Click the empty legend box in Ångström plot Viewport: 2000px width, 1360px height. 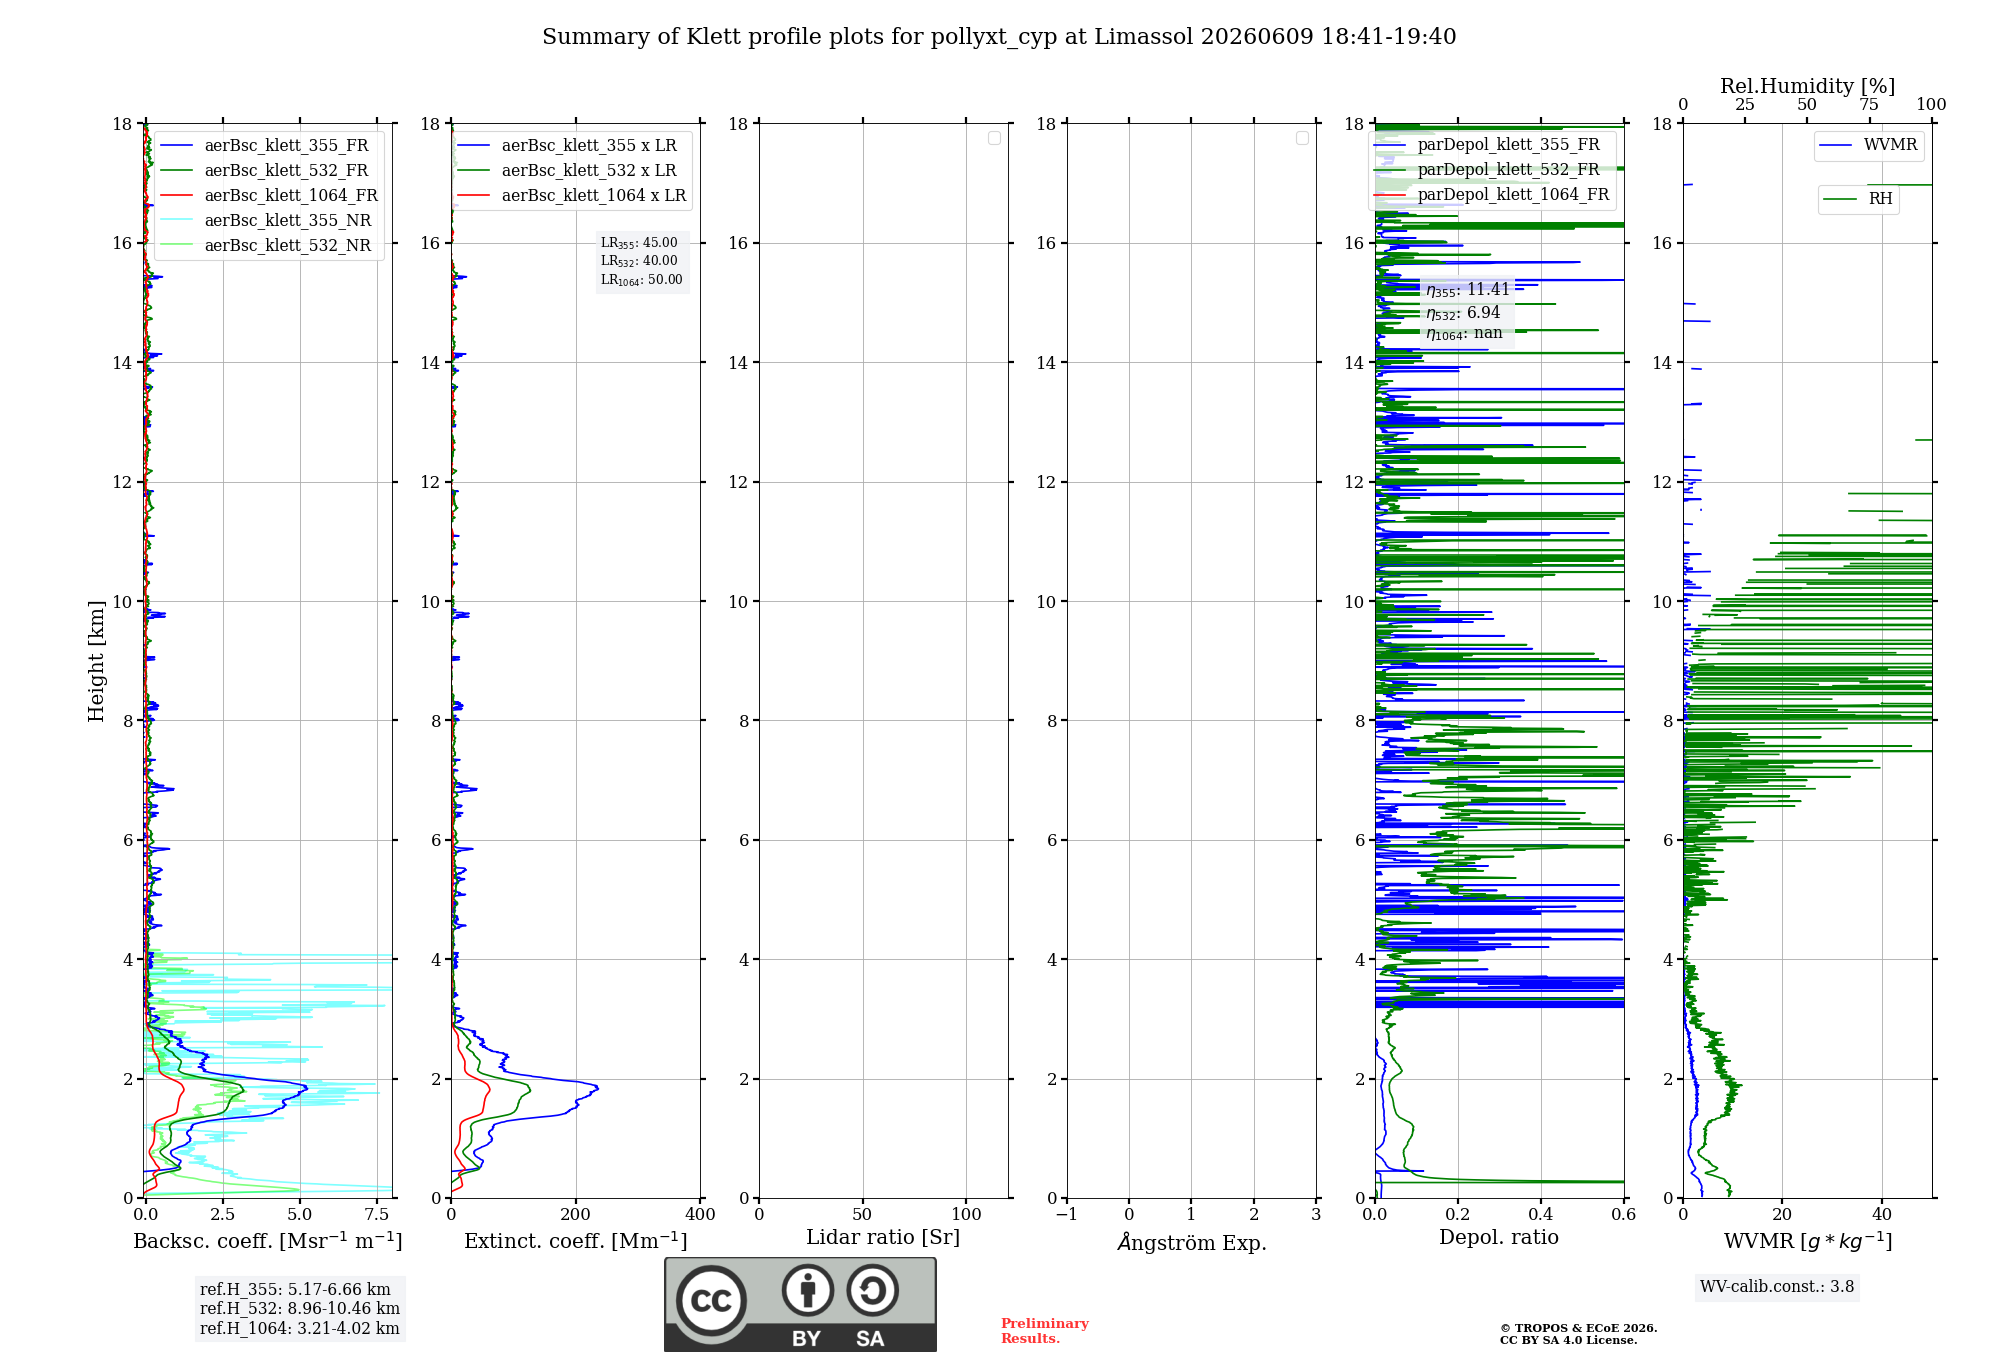coord(1302,138)
